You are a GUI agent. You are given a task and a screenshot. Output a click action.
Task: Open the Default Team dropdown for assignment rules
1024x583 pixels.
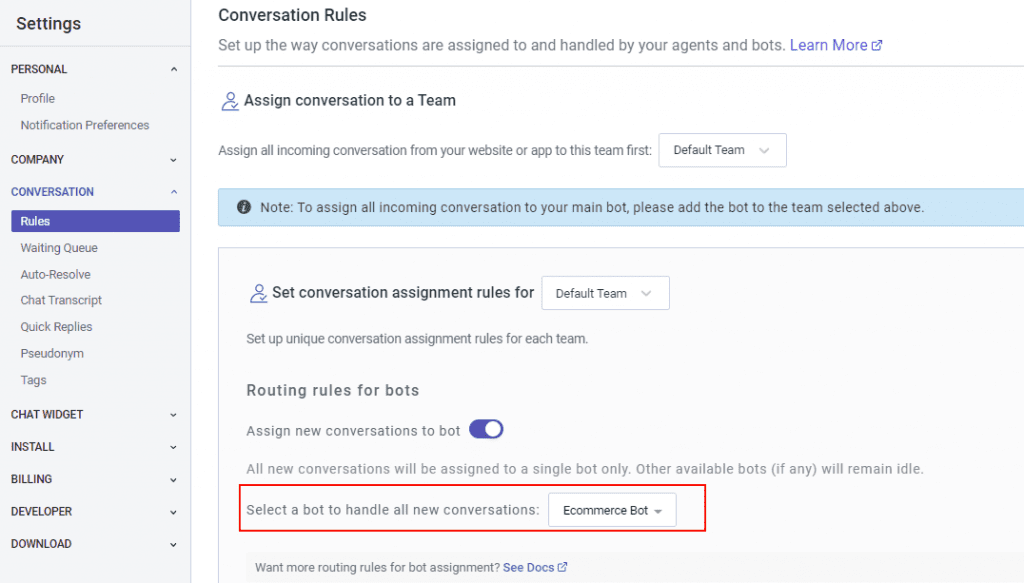click(605, 293)
